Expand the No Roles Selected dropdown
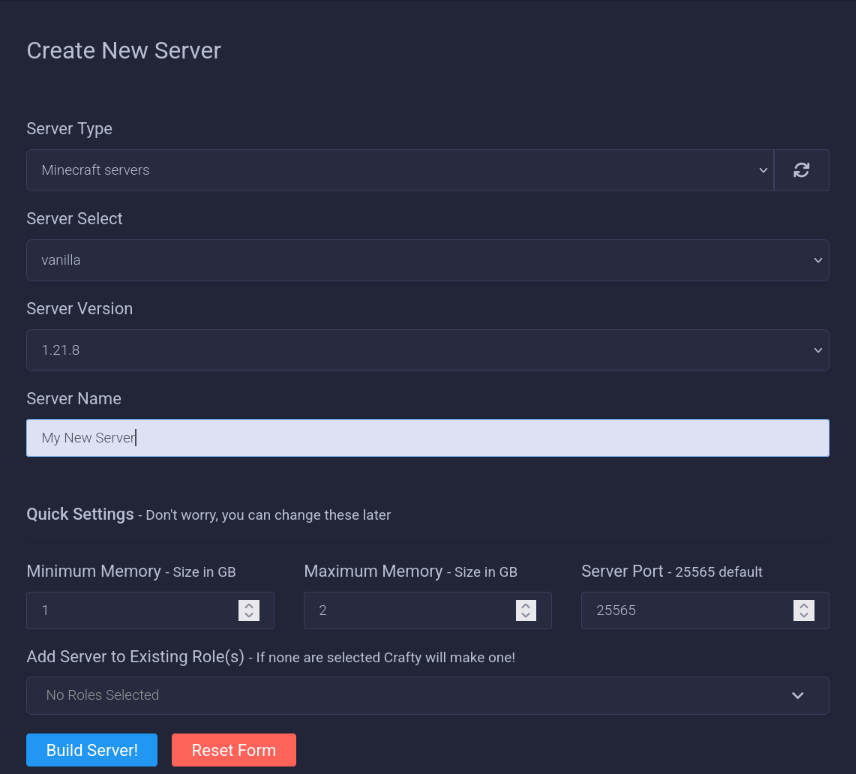 click(427, 695)
